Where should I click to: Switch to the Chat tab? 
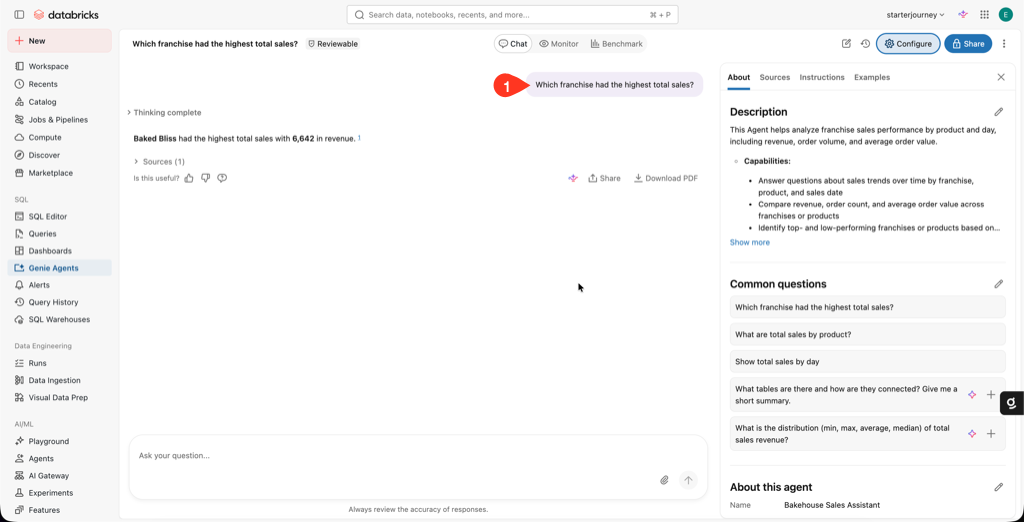pos(513,44)
